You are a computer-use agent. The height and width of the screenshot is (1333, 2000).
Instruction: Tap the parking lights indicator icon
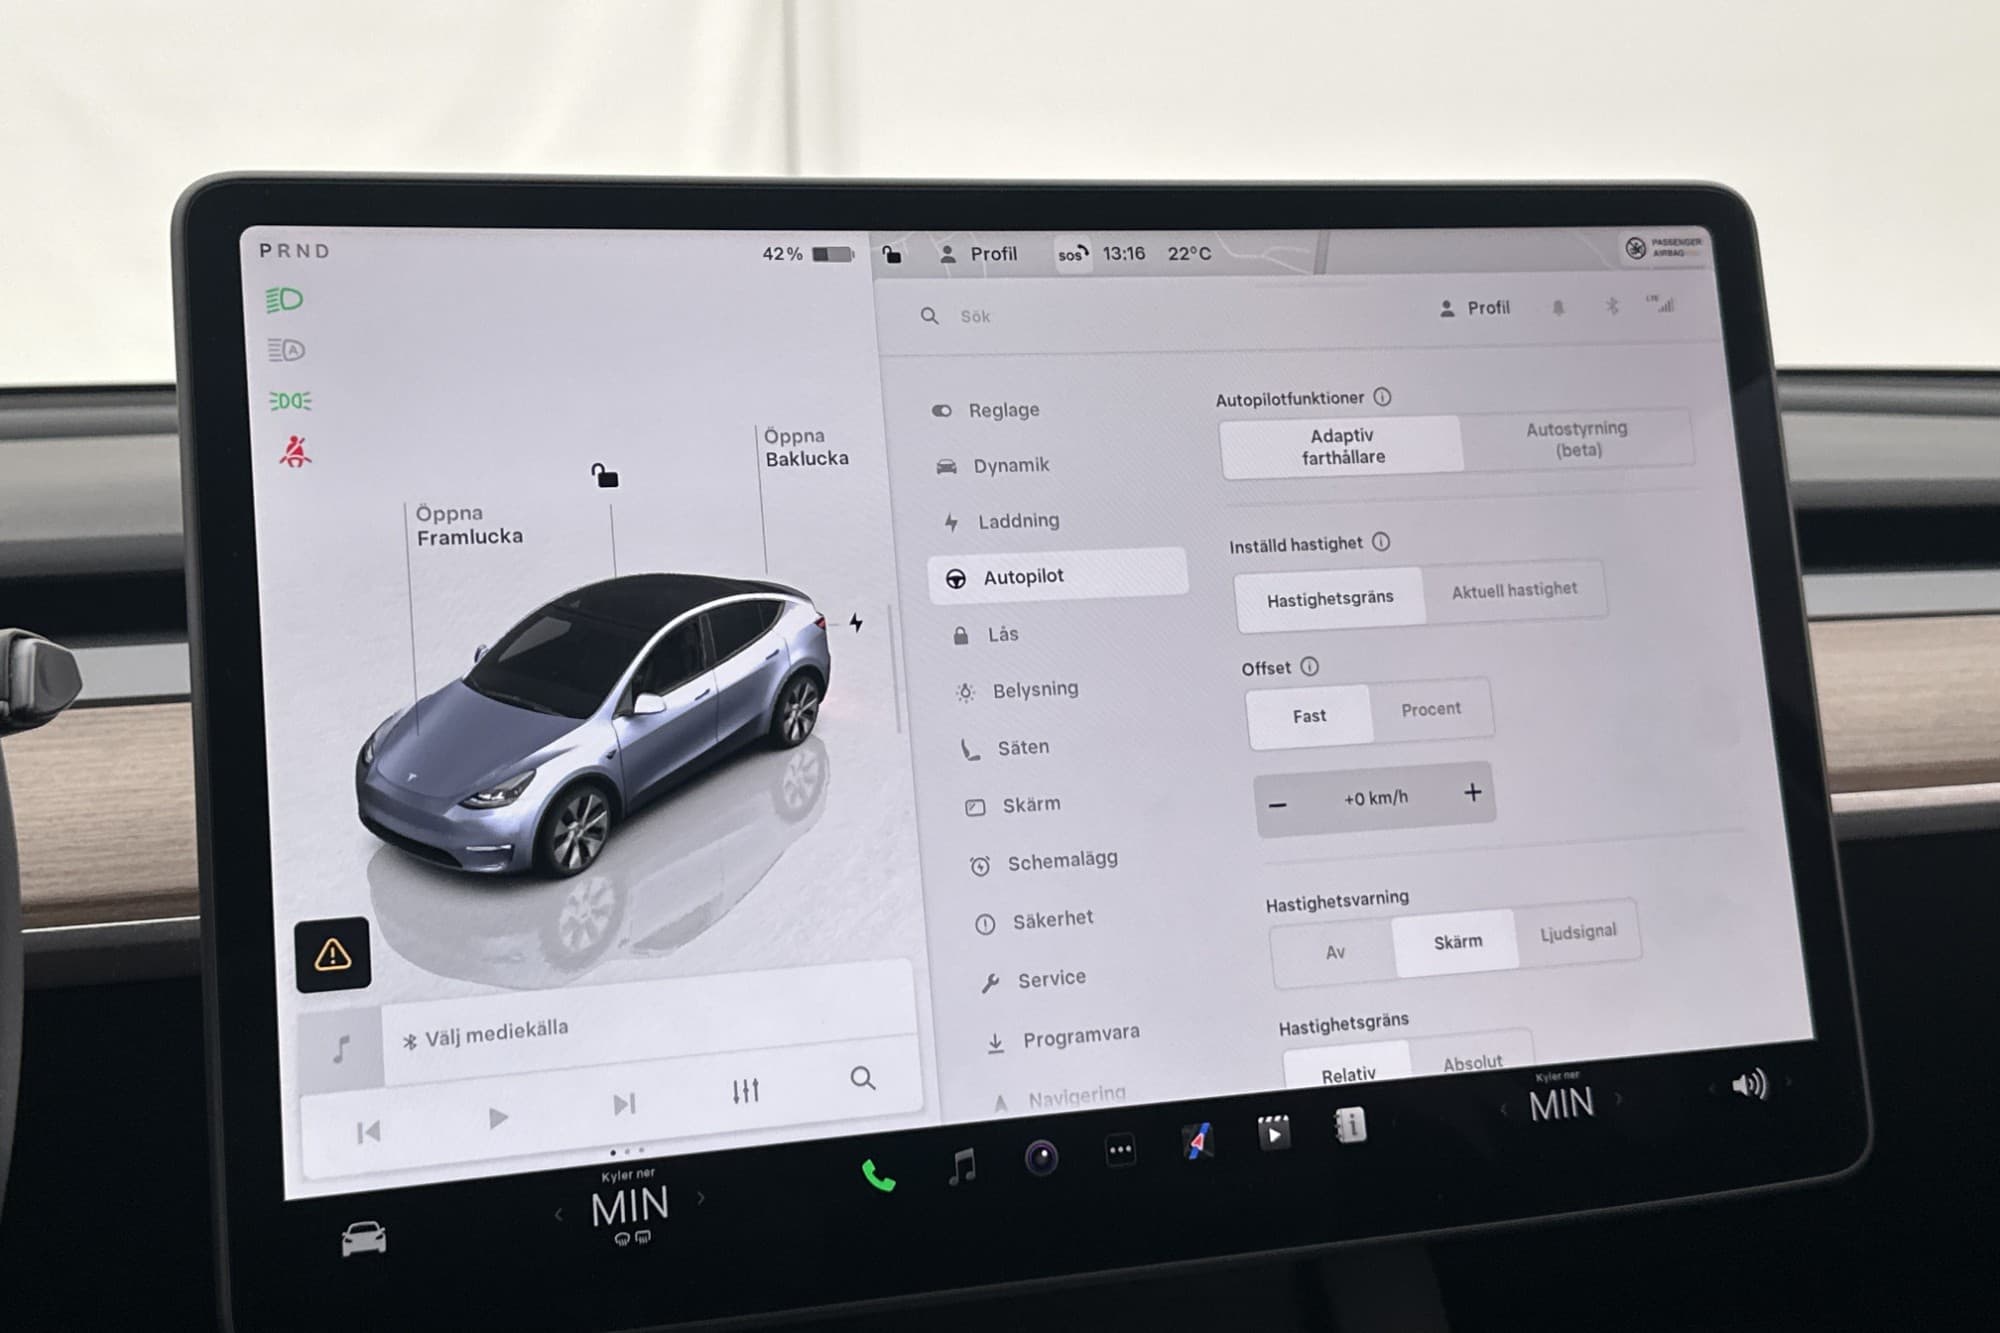tap(290, 401)
